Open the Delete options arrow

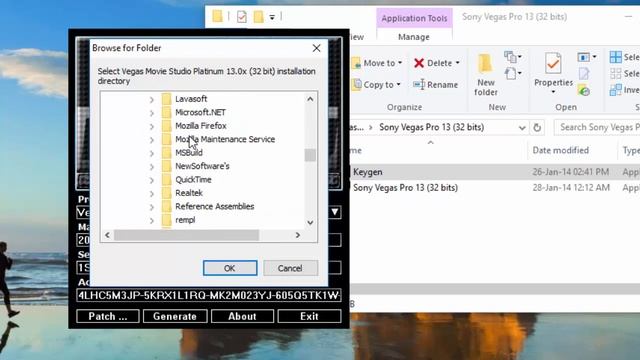[458, 63]
